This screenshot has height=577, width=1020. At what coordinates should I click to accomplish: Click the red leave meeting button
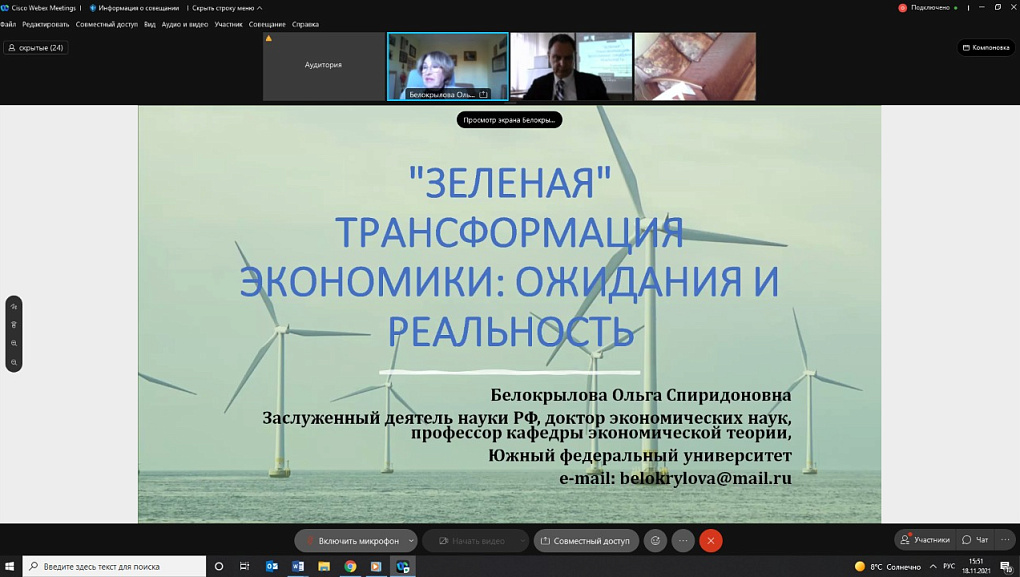pyautogui.click(x=711, y=540)
